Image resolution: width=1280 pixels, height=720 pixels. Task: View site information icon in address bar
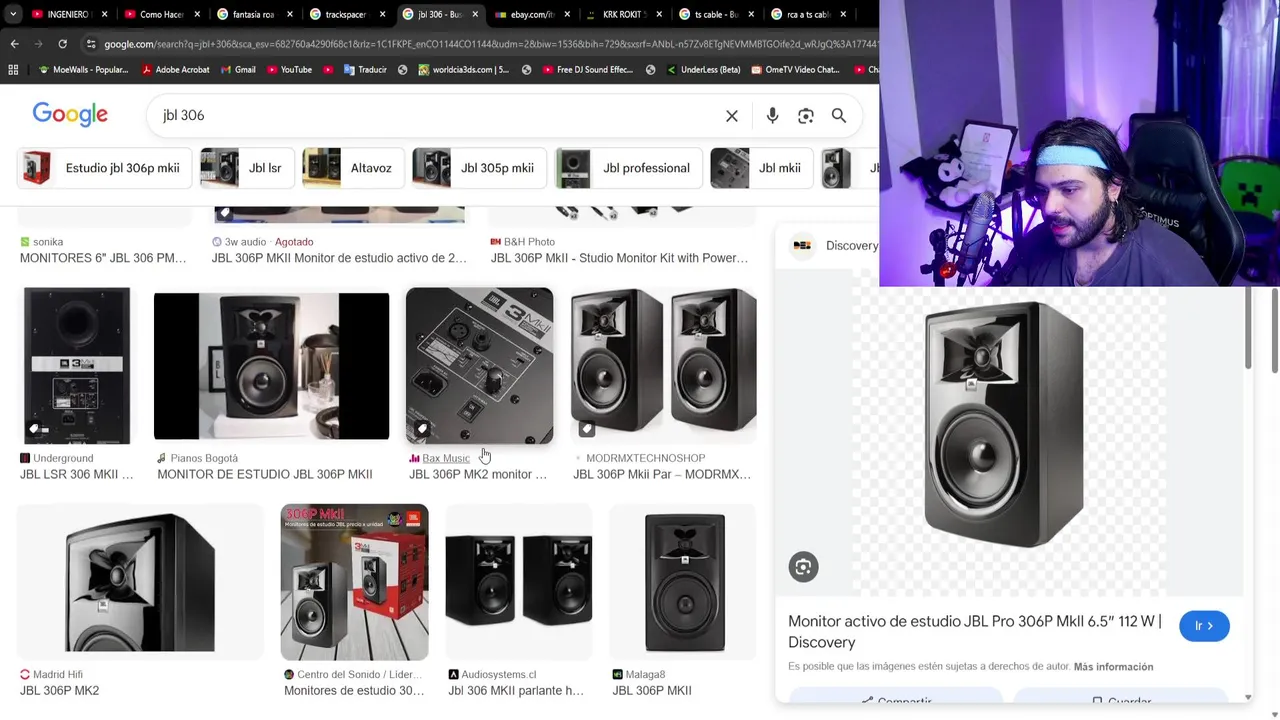91,44
